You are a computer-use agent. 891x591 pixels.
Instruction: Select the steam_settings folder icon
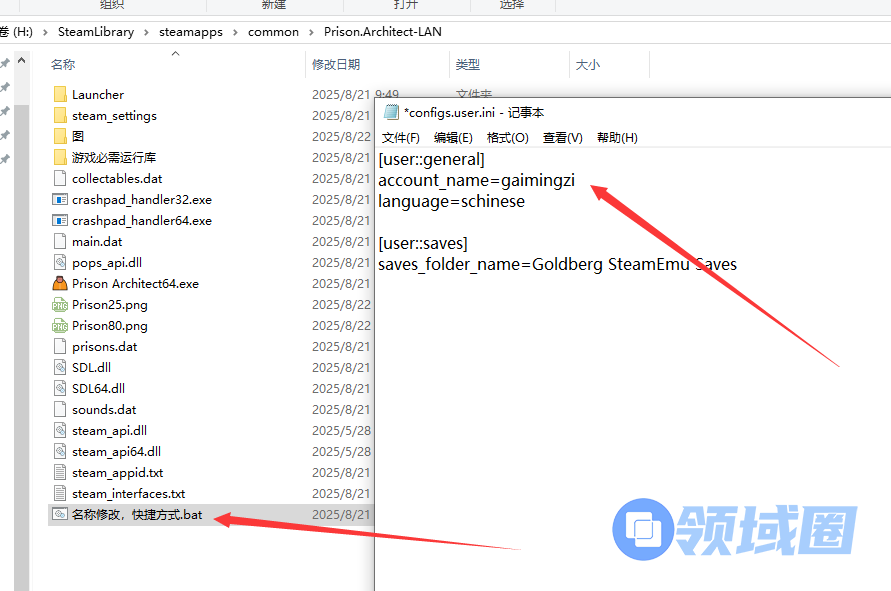(x=59, y=116)
